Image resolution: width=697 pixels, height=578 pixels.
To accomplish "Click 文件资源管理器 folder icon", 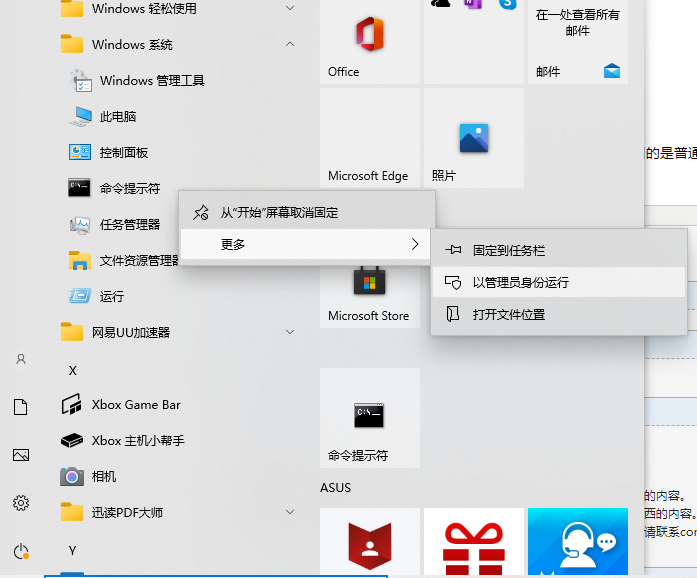I will [x=80, y=260].
